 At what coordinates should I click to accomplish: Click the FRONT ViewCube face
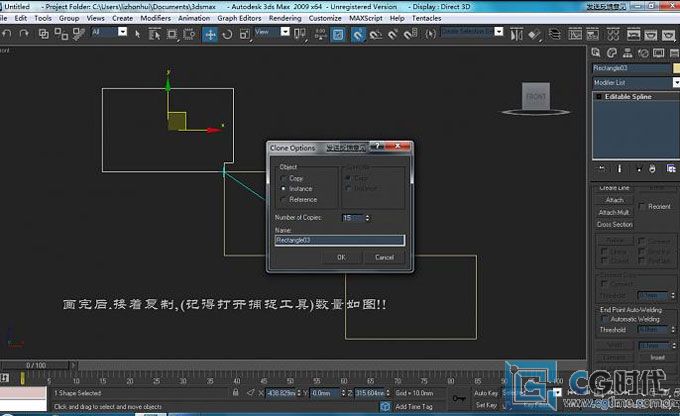[x=536, y=96]
